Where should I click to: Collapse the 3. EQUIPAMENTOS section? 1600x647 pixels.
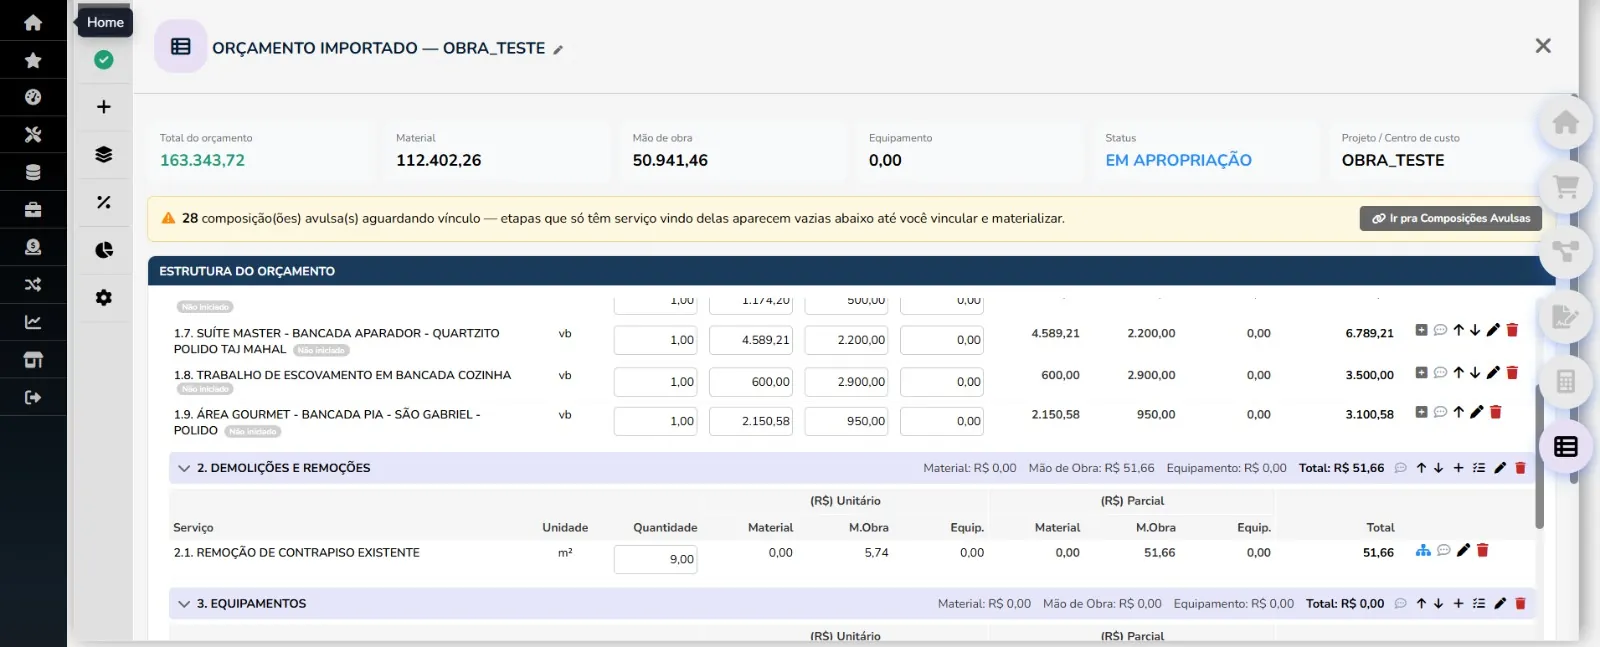[184, 604]
